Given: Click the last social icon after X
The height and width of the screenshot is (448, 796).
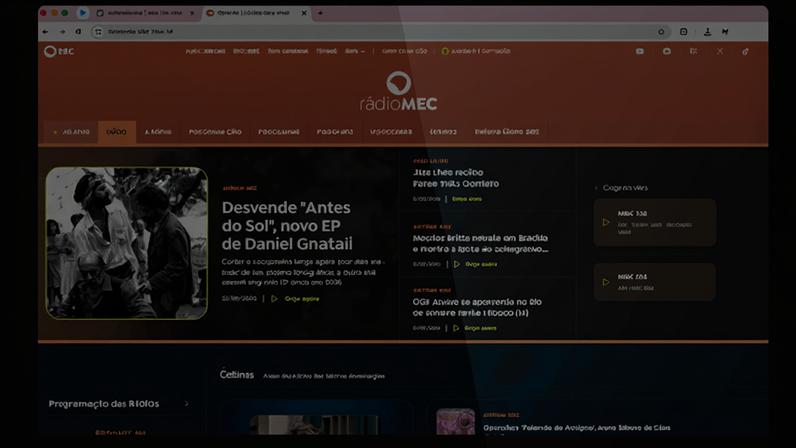Looking at the screenshot, I should click(x=745, y=51).
